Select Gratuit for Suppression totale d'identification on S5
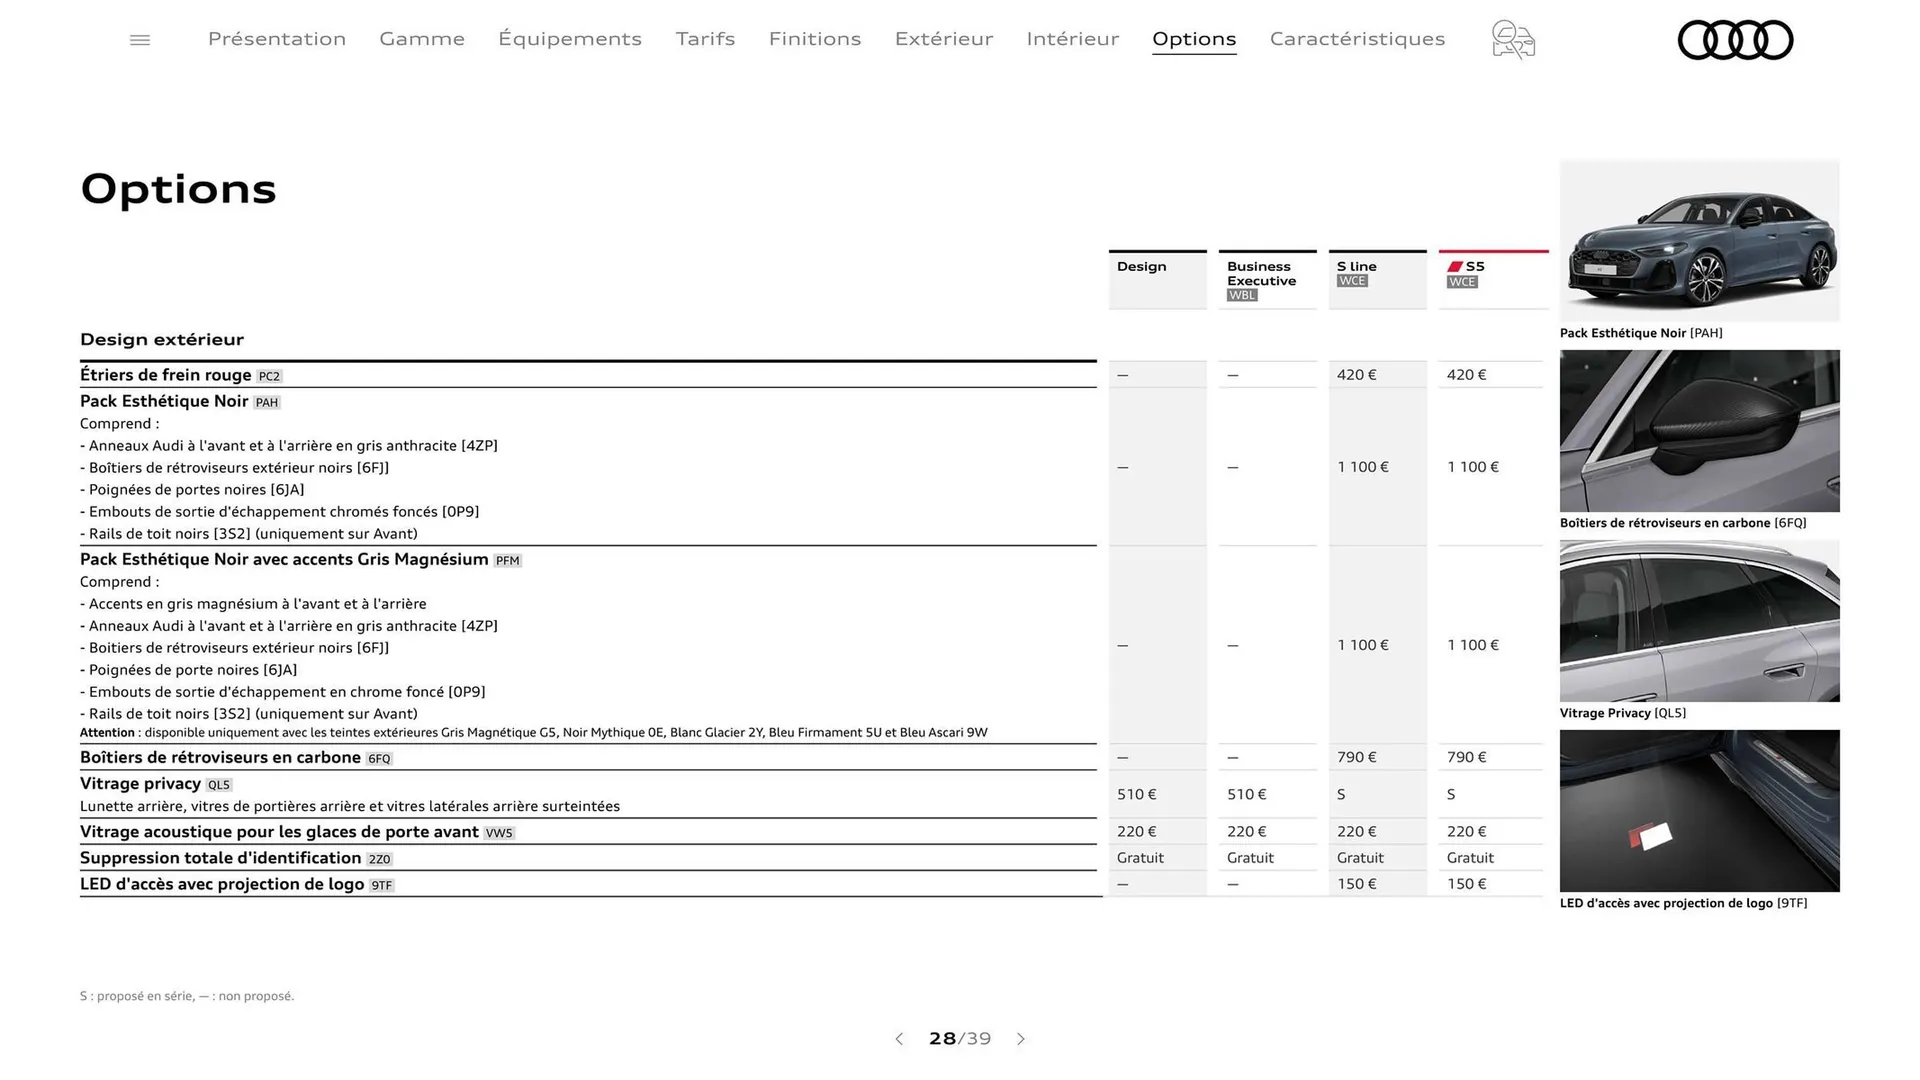Viewport: 1920px width, 1080px height. (x=1470, y=857)
